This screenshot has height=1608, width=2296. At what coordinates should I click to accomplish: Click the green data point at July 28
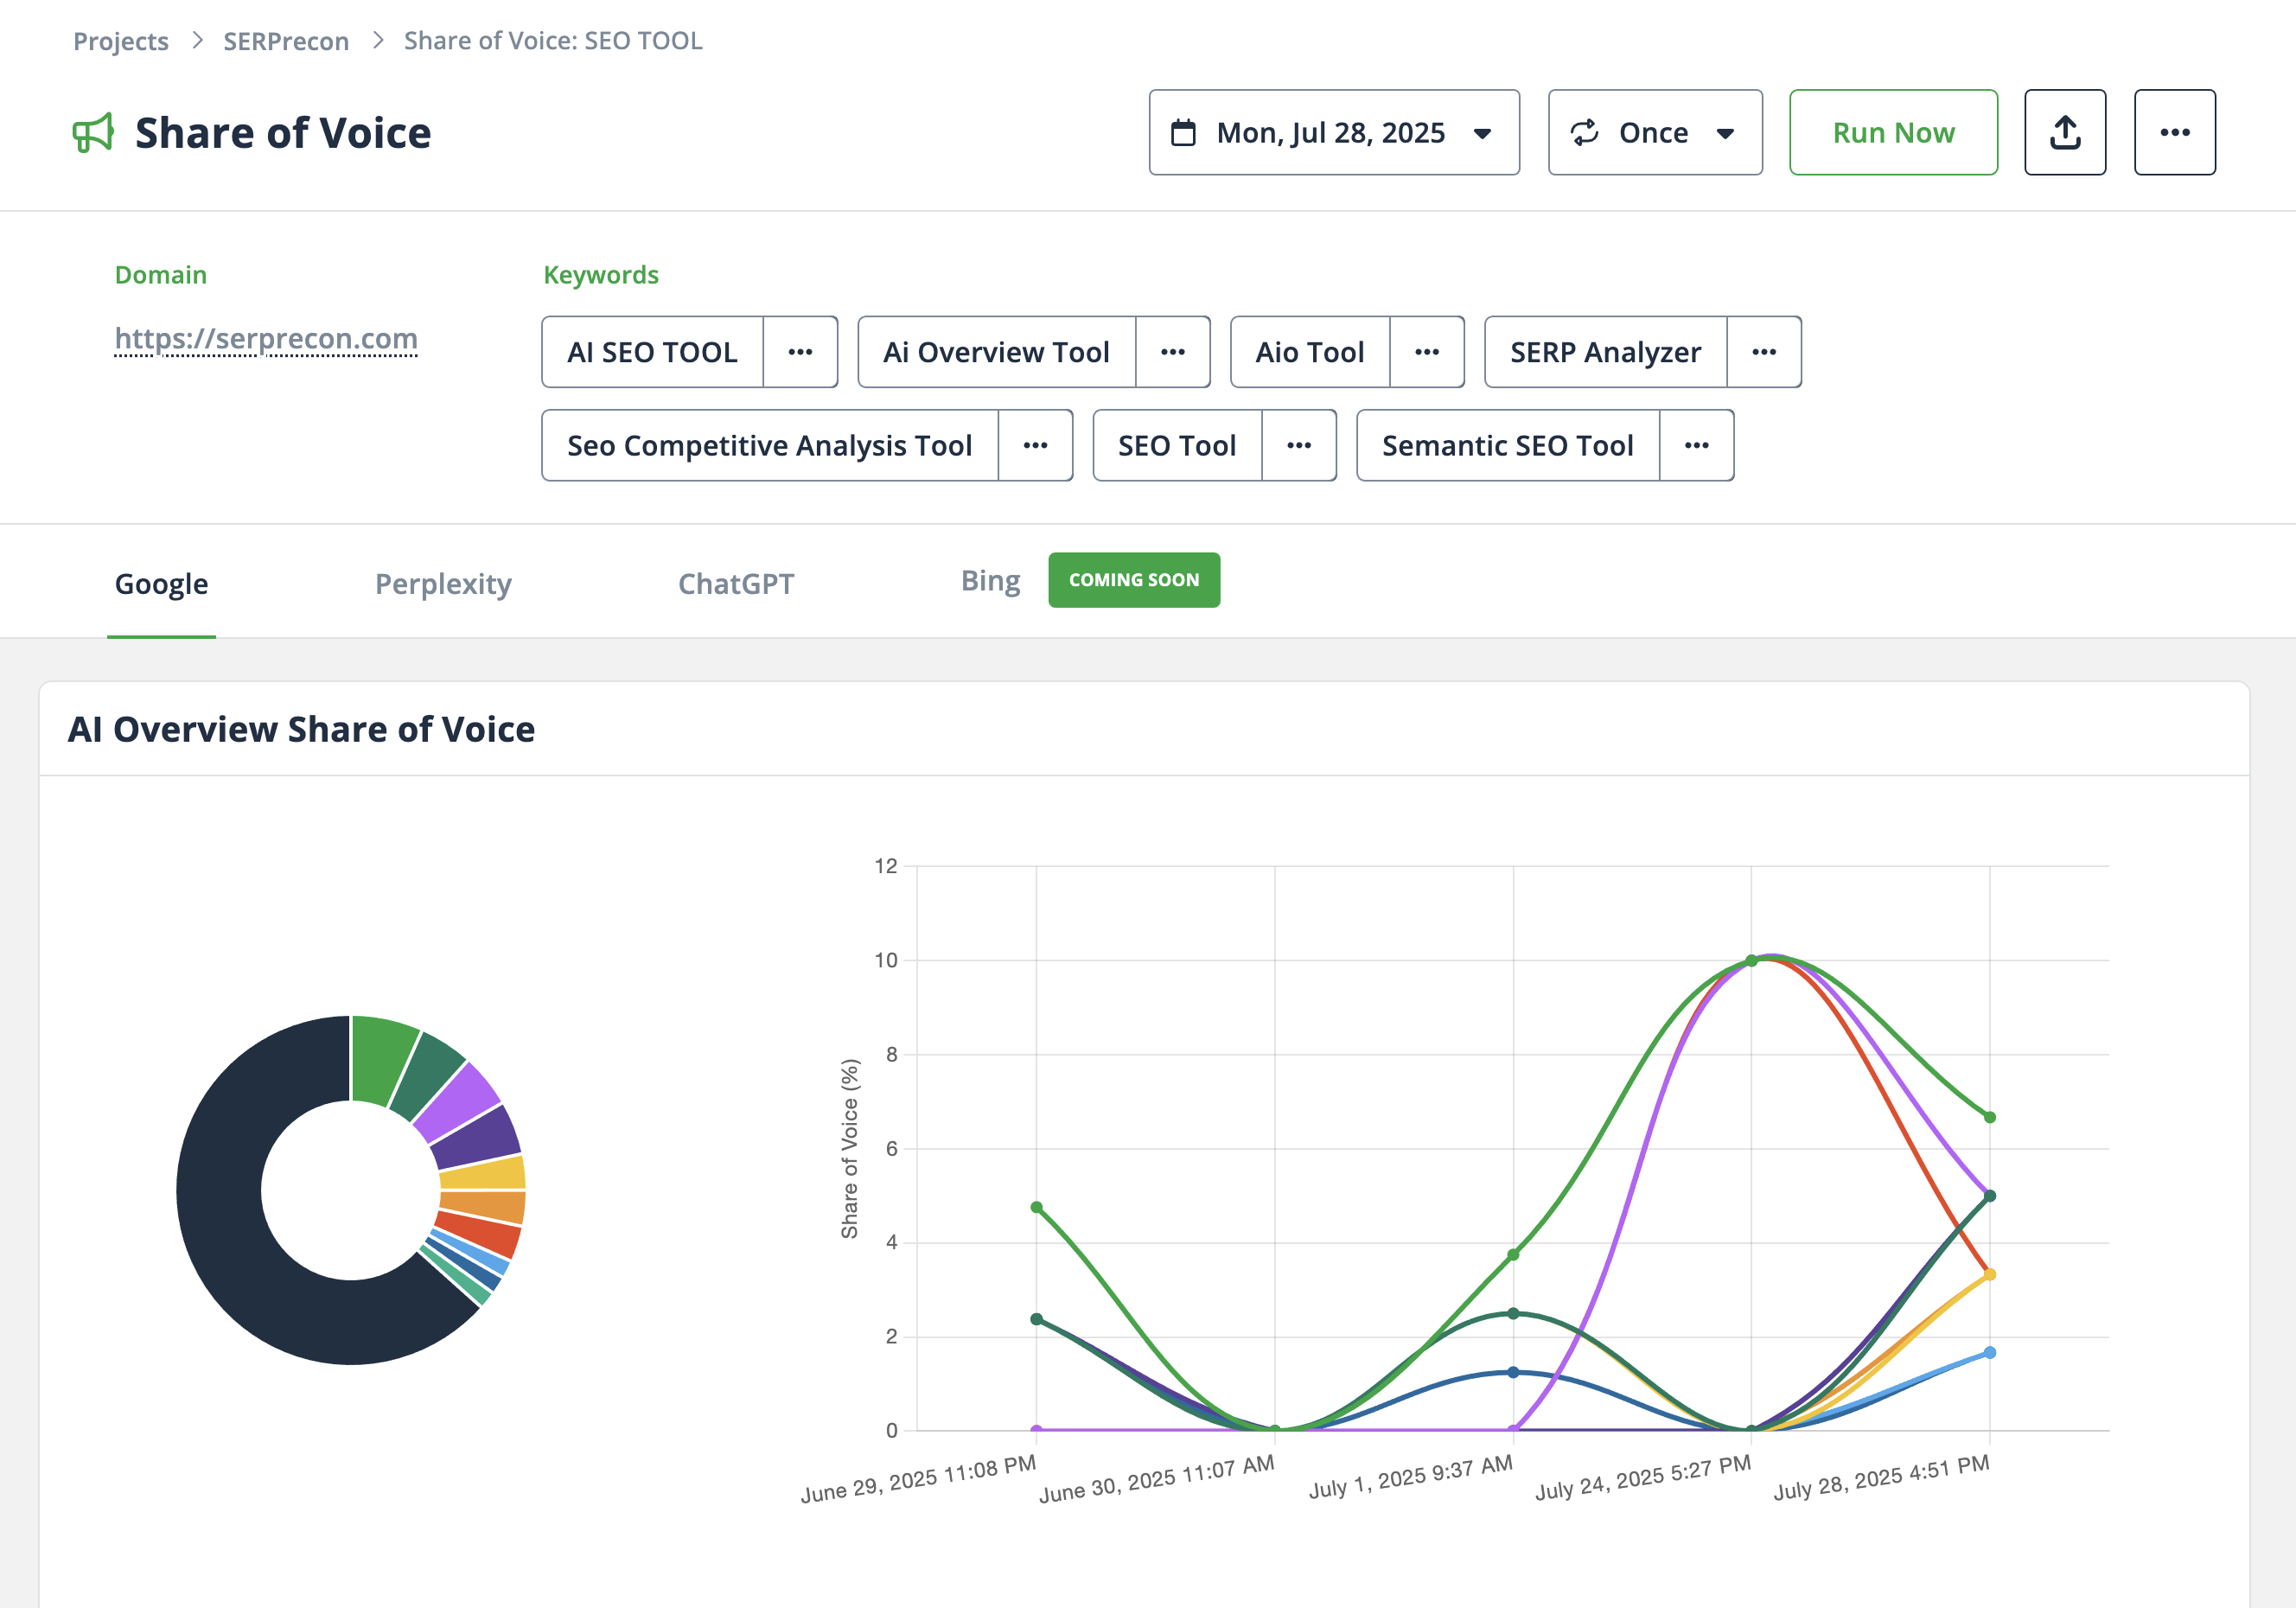coord(1989,1117)
